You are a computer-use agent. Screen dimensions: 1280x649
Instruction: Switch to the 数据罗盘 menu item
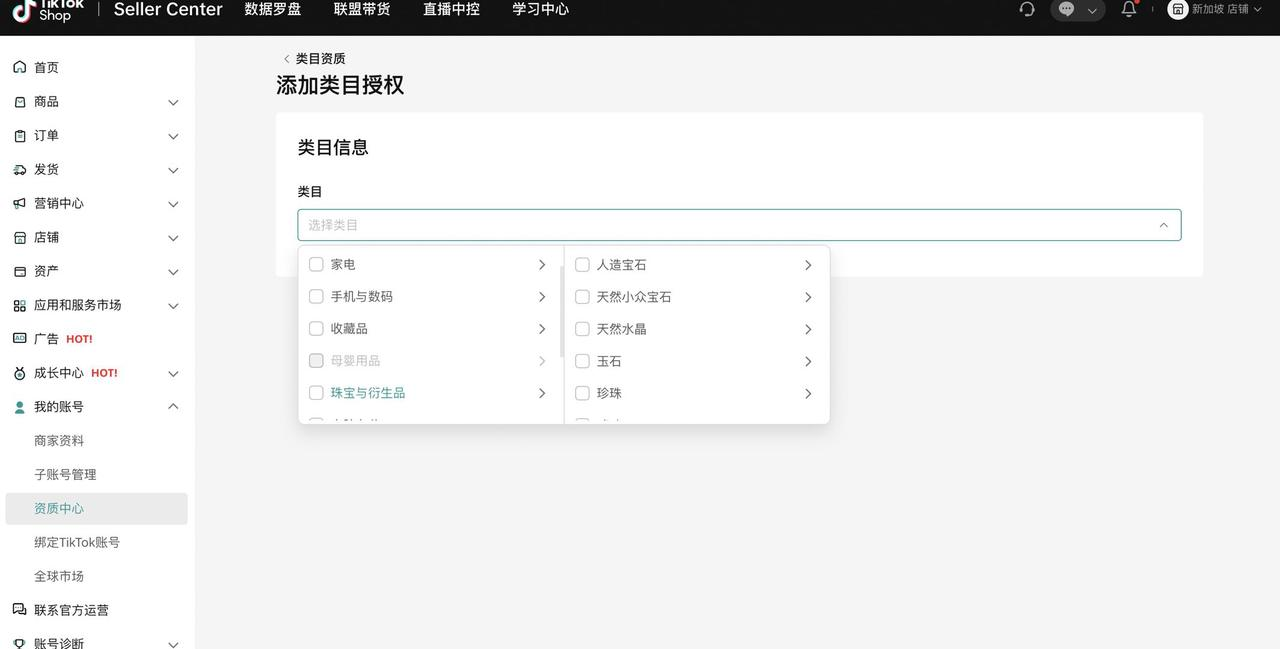272,9
